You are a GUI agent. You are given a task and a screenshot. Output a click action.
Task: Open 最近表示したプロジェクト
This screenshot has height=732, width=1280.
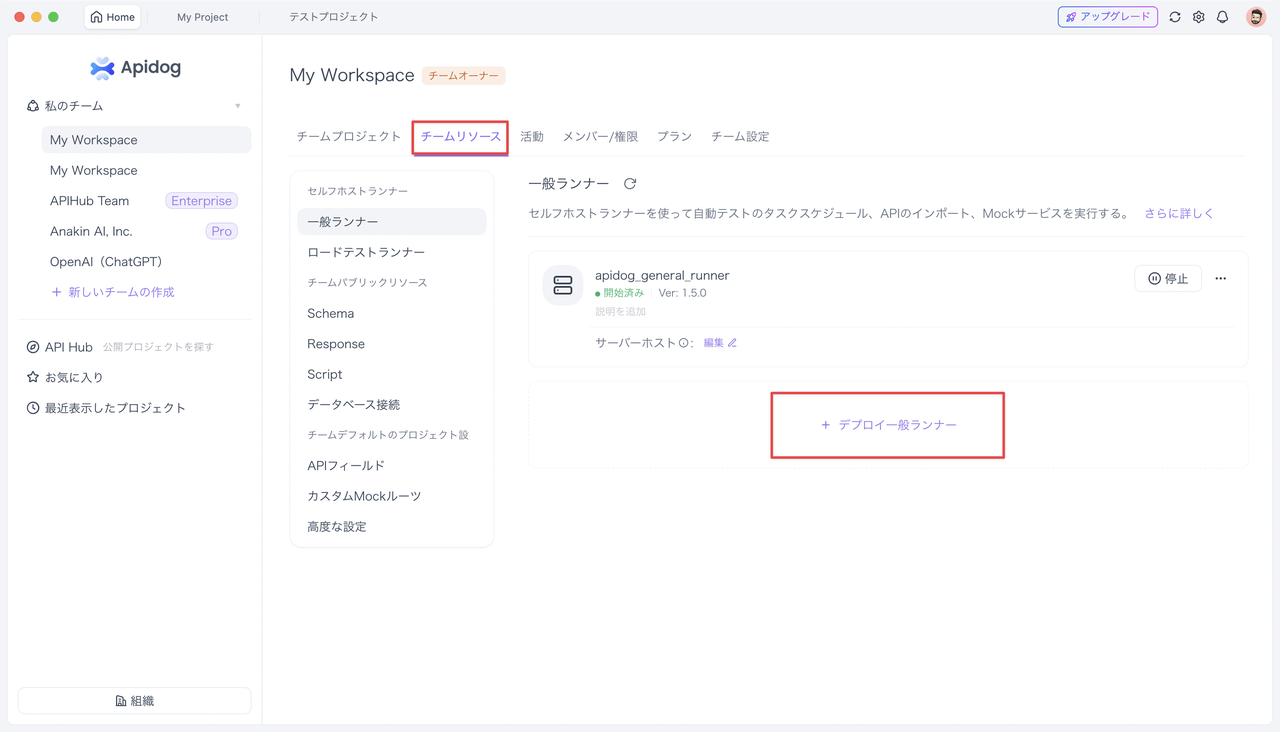(106, 408)
